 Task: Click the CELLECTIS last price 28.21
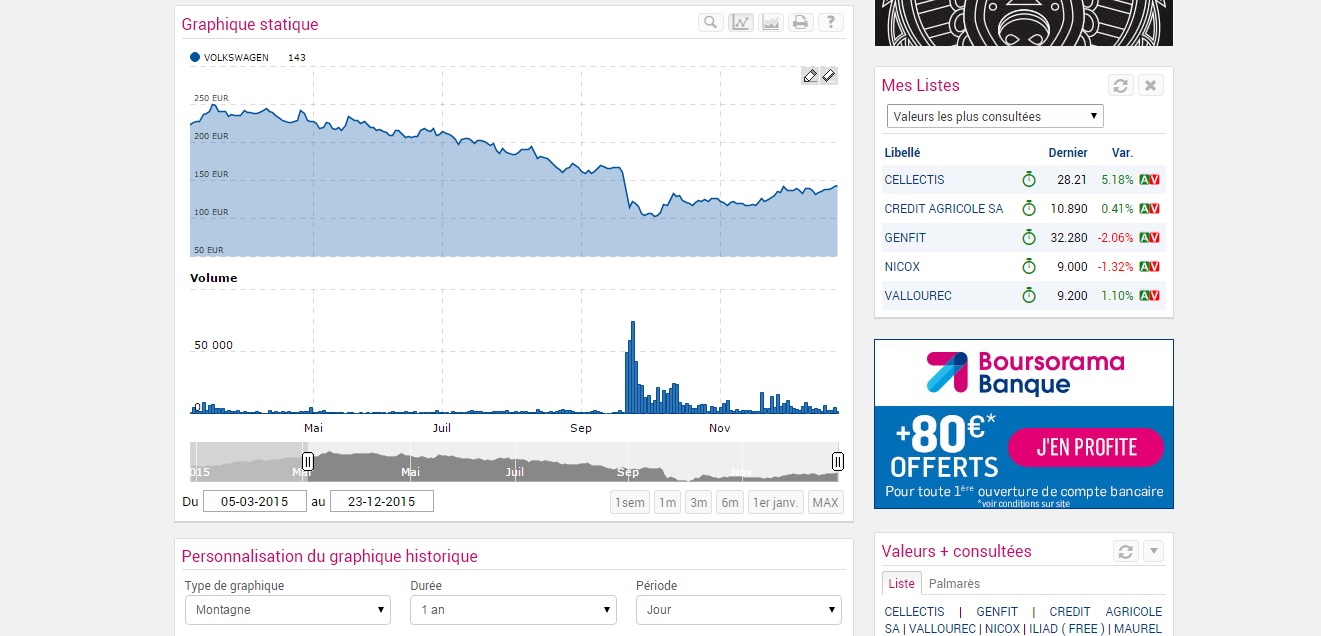[x=1071, y=180]
